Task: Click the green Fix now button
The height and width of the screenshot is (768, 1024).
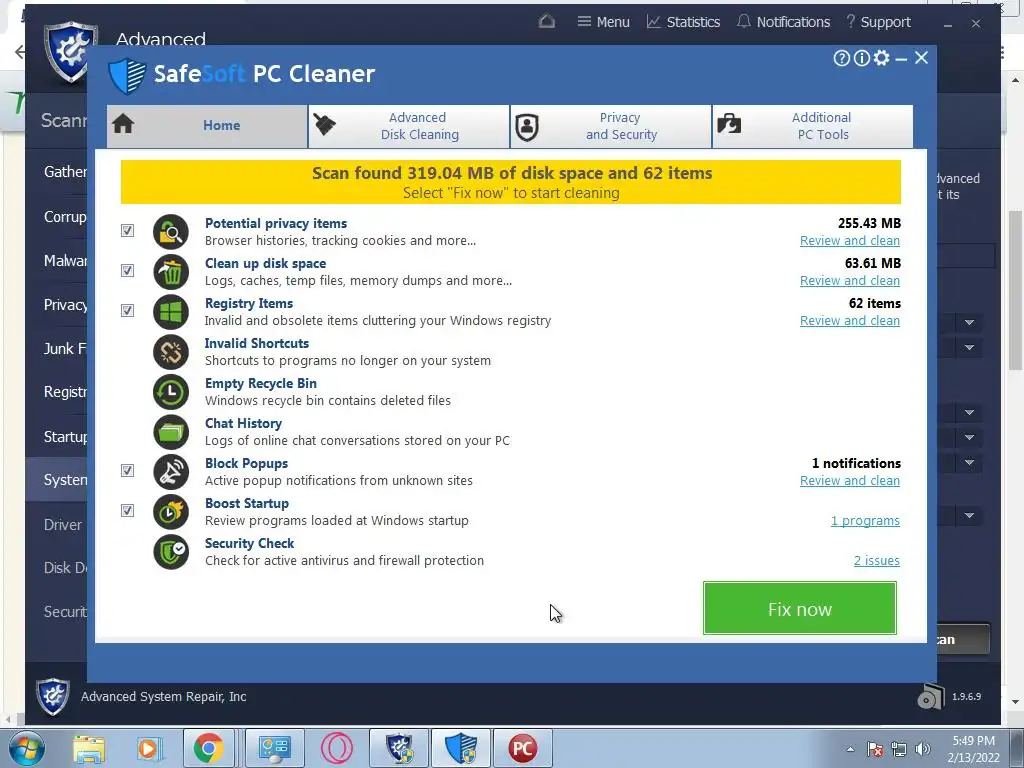Action: 799,609
